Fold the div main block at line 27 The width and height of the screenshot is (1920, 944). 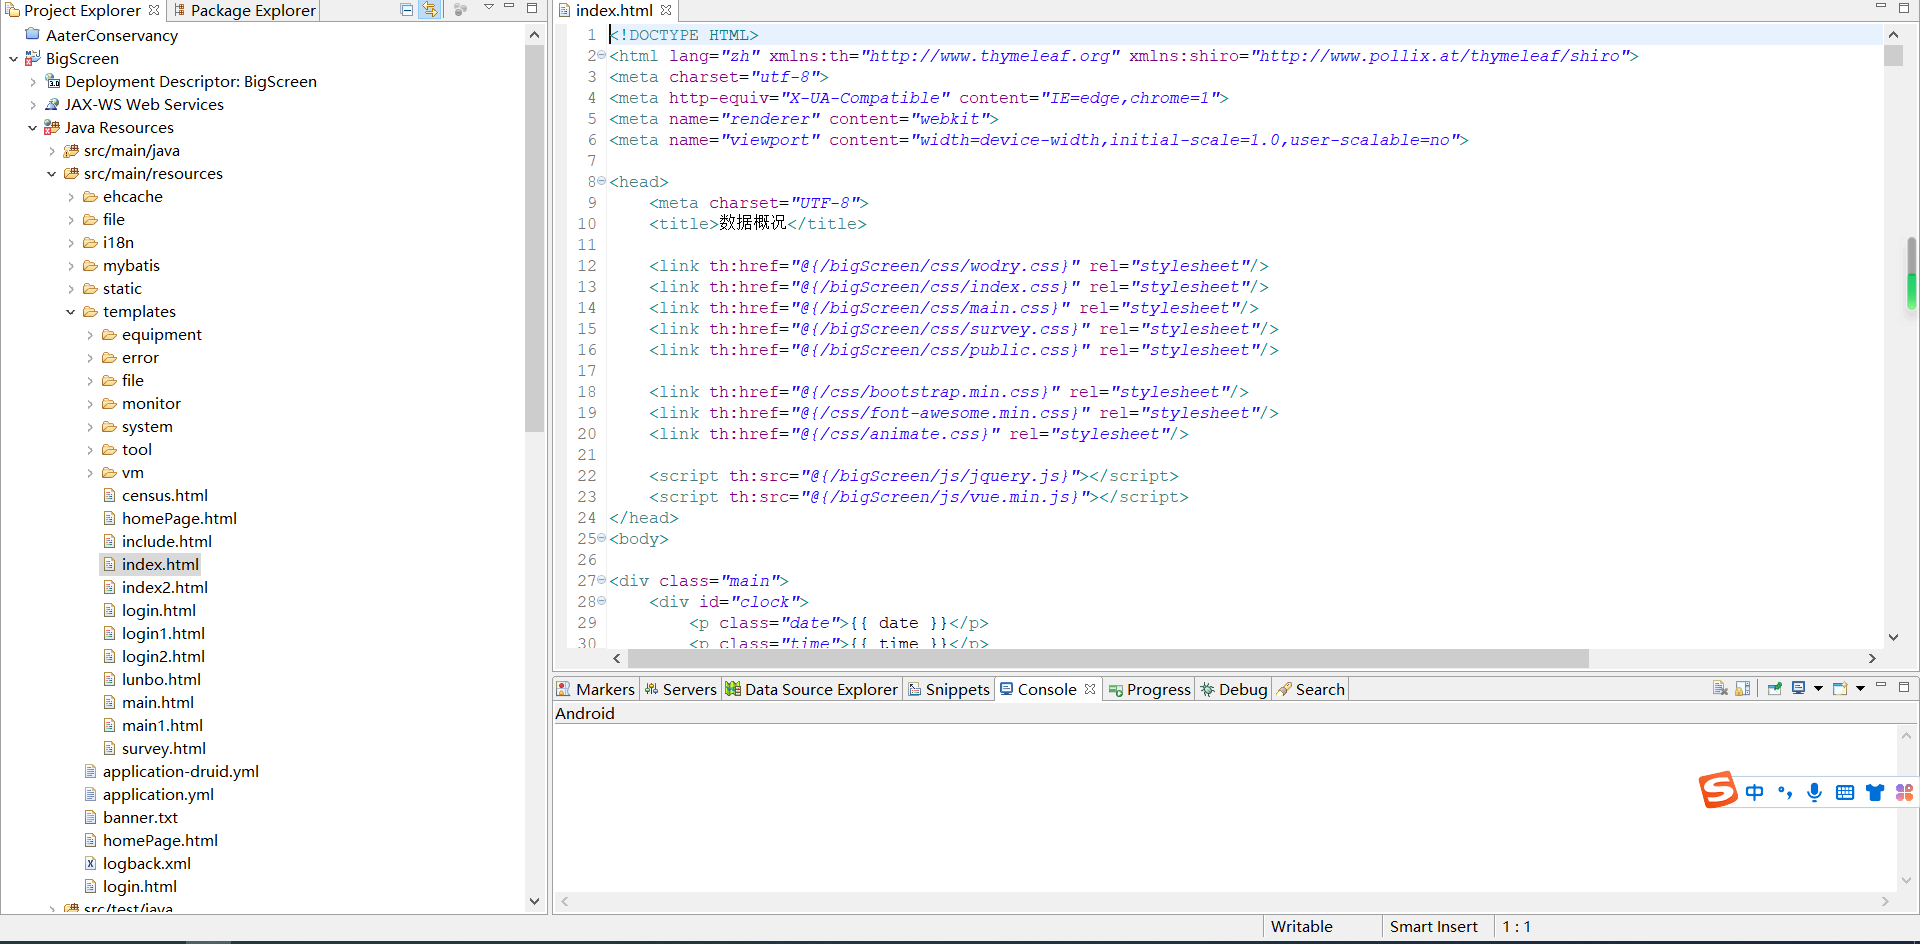602,580
